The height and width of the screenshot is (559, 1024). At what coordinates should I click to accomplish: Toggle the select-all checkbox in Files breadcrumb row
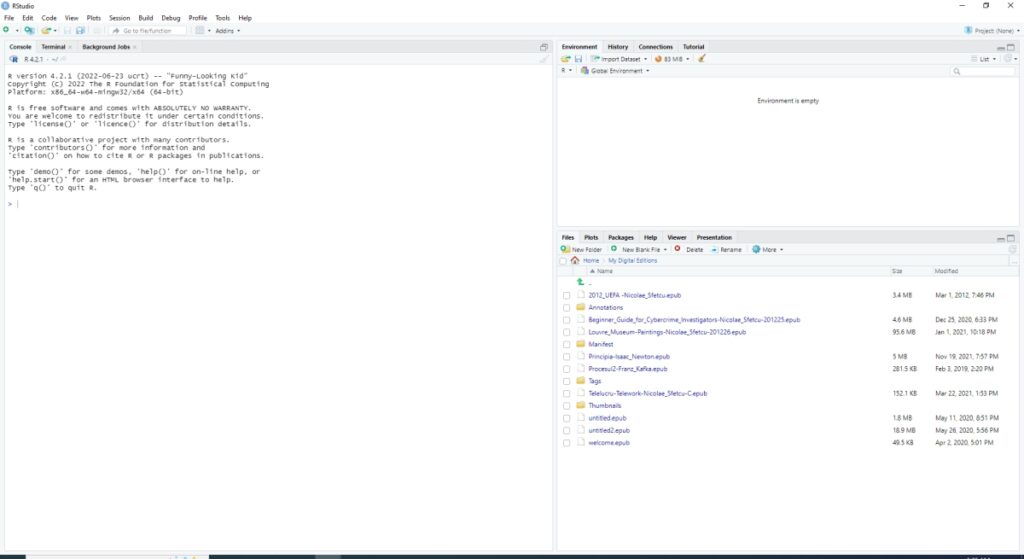click(563, 261)
